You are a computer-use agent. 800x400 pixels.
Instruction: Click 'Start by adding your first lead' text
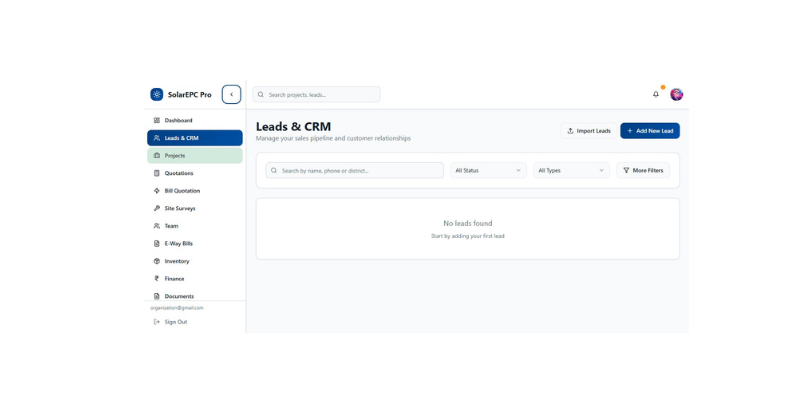pos(468,236)
